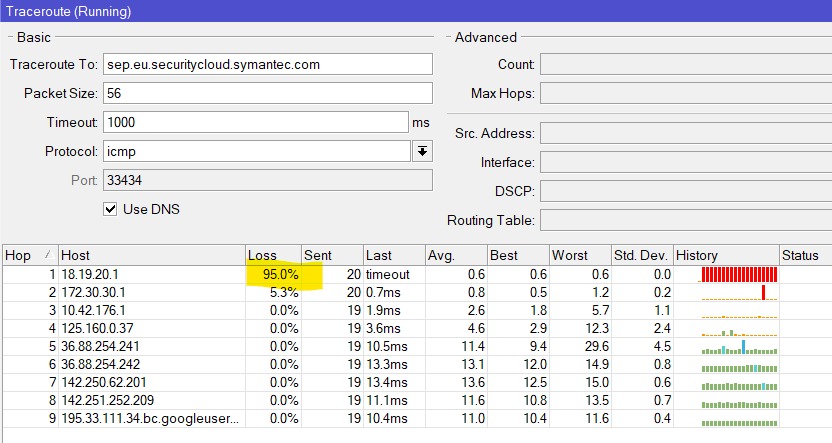Sort by the Hop column header
832x443 pixels.
coord(30,255)
